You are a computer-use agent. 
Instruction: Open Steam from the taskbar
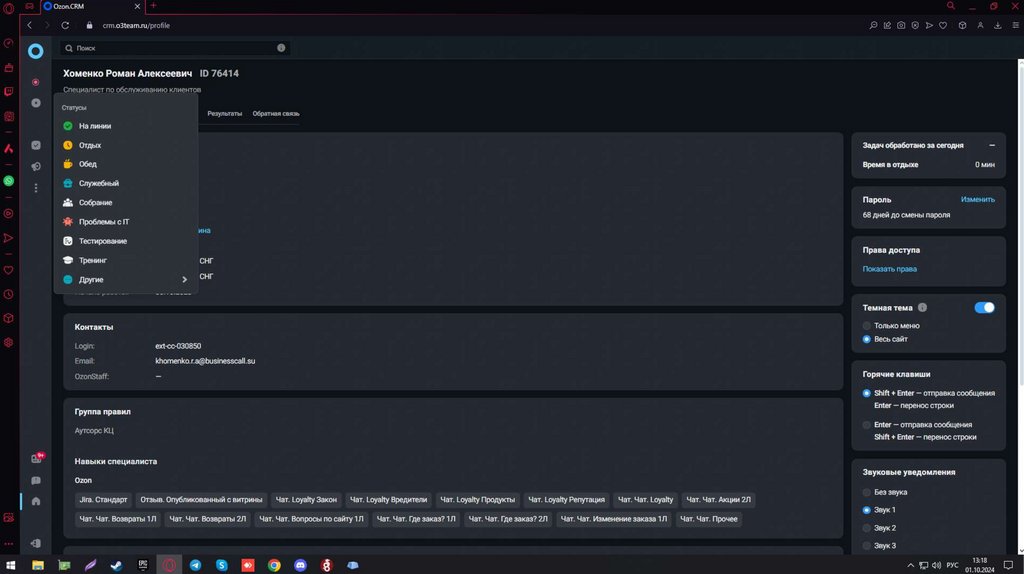coord(116,565)
